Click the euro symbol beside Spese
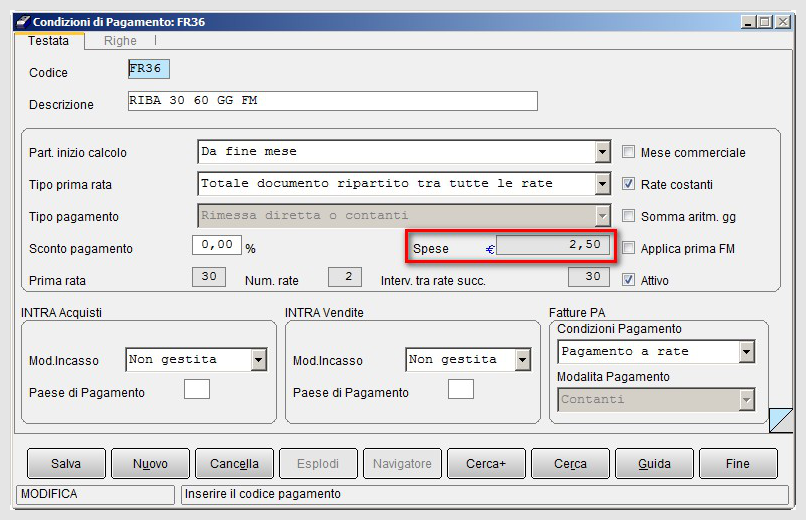This screenshot has height=520, width=806. 490,249
